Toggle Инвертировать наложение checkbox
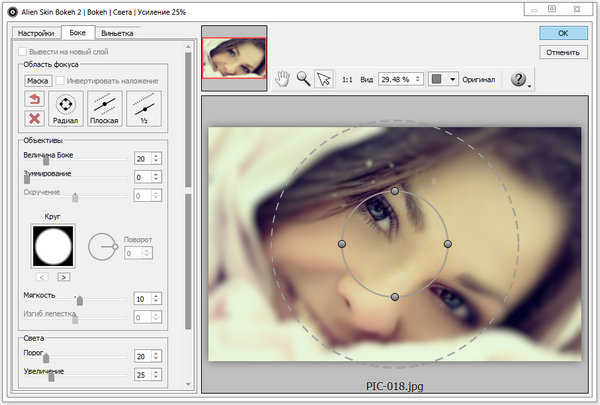Image resolution: width=600 pixels, height=405 pixels. pos(61,80)
